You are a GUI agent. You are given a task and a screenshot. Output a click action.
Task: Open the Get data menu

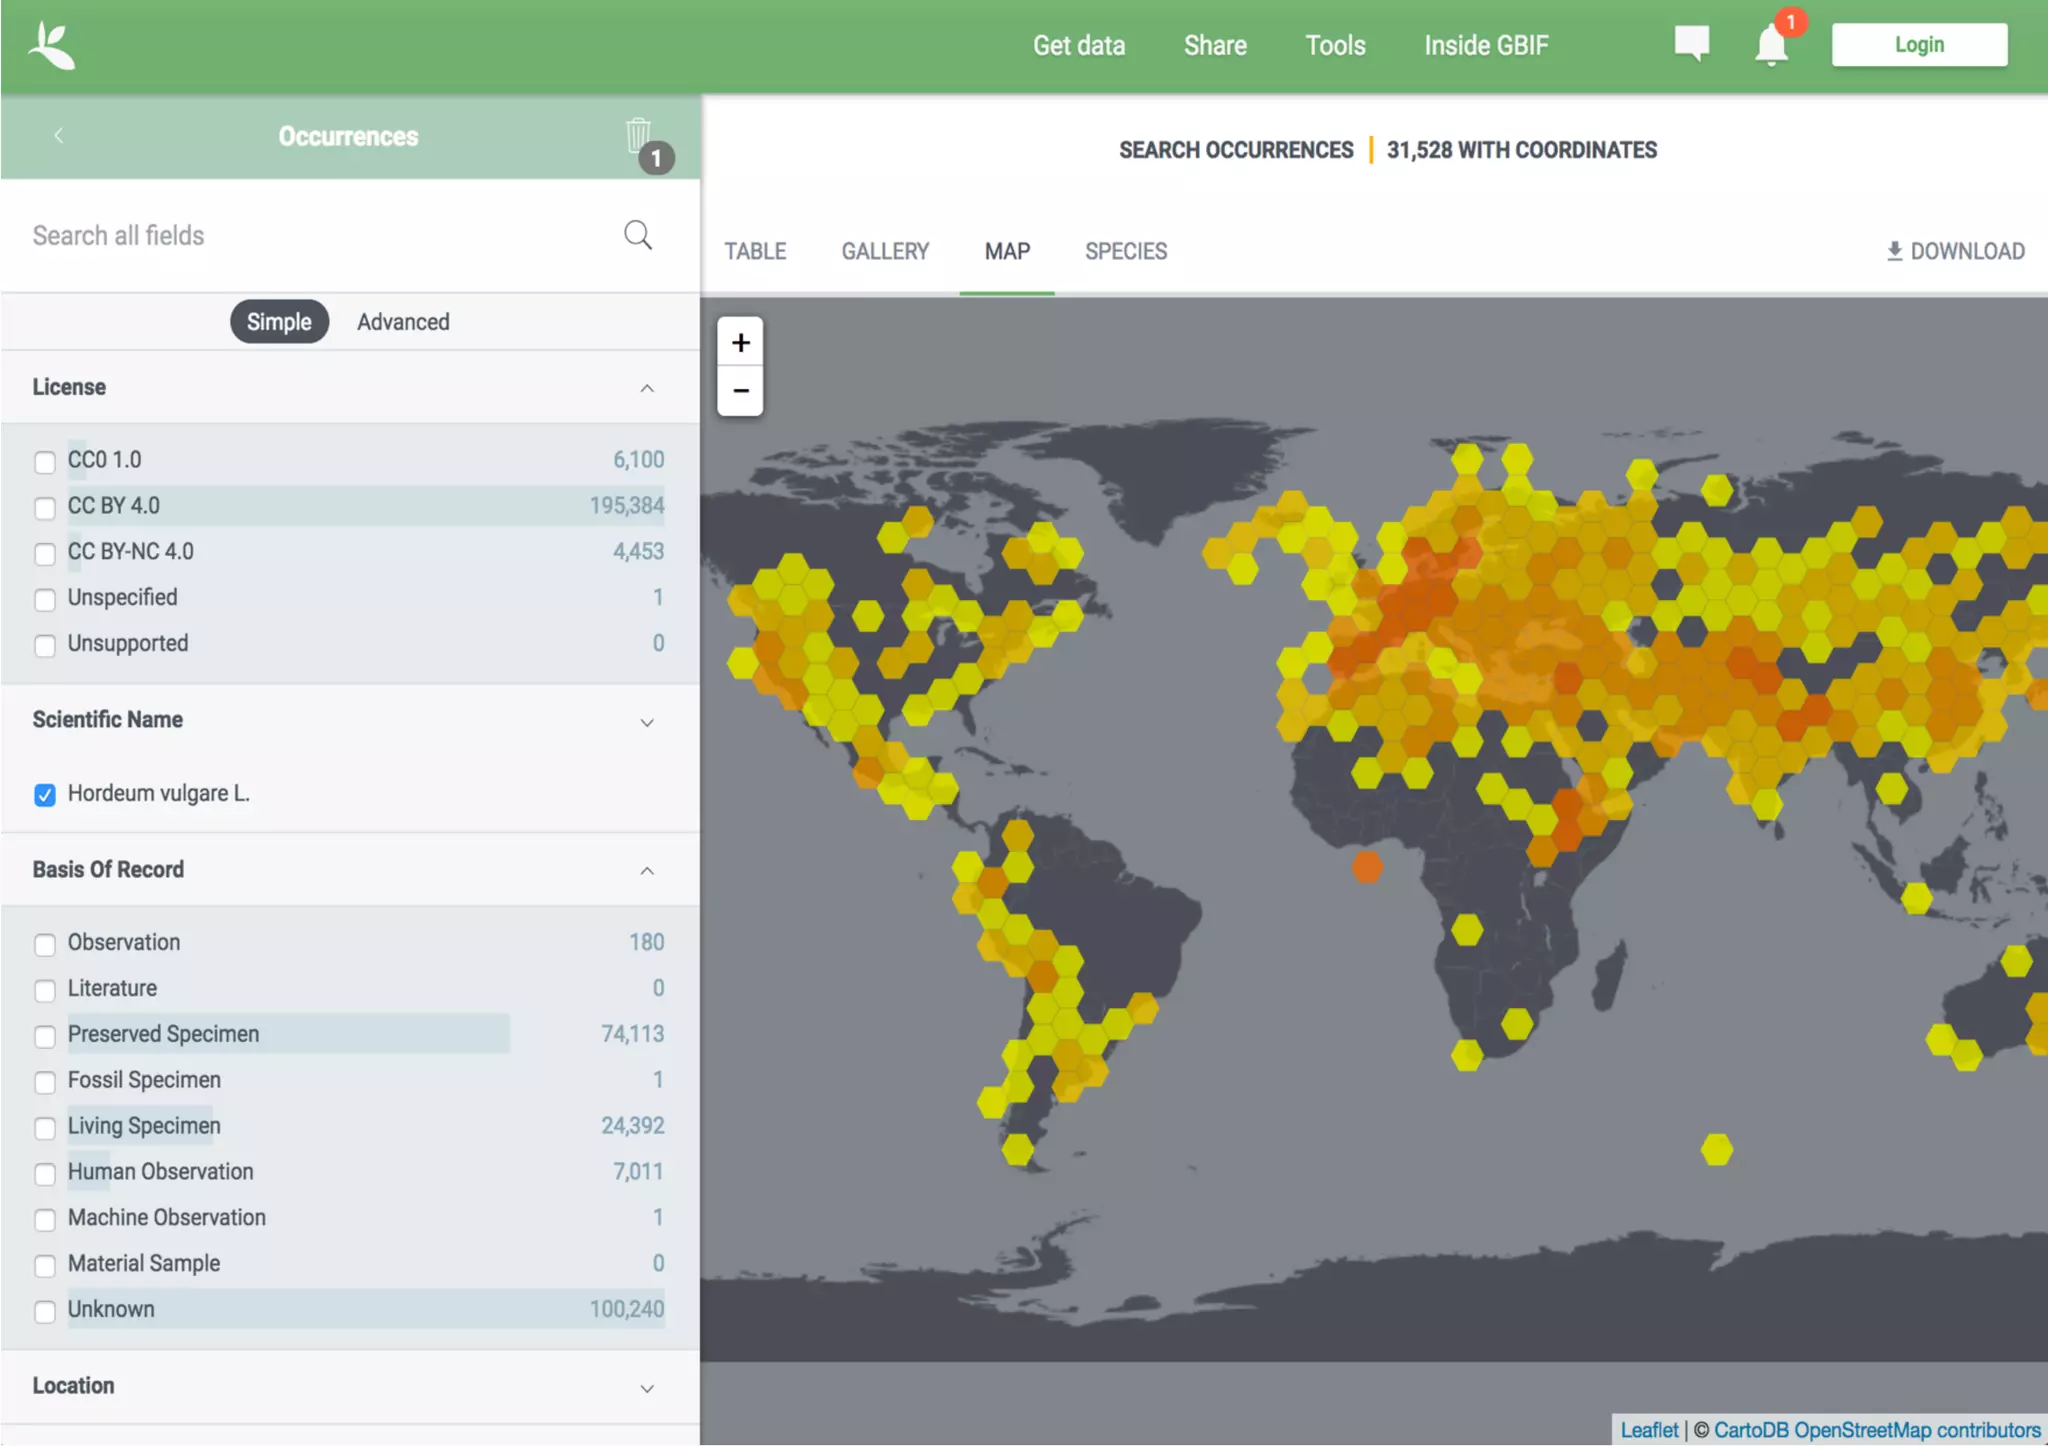coord(1078,46)
